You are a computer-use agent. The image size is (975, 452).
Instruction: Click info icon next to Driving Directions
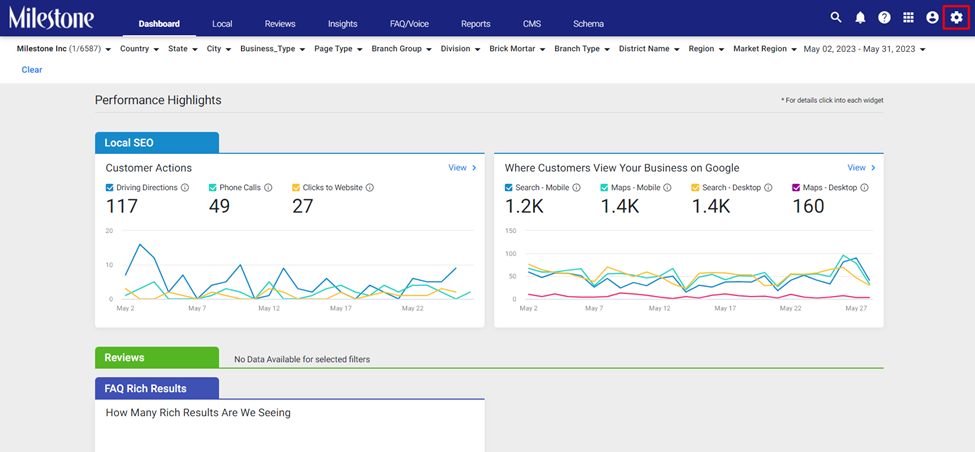click(x=185, y=187)
